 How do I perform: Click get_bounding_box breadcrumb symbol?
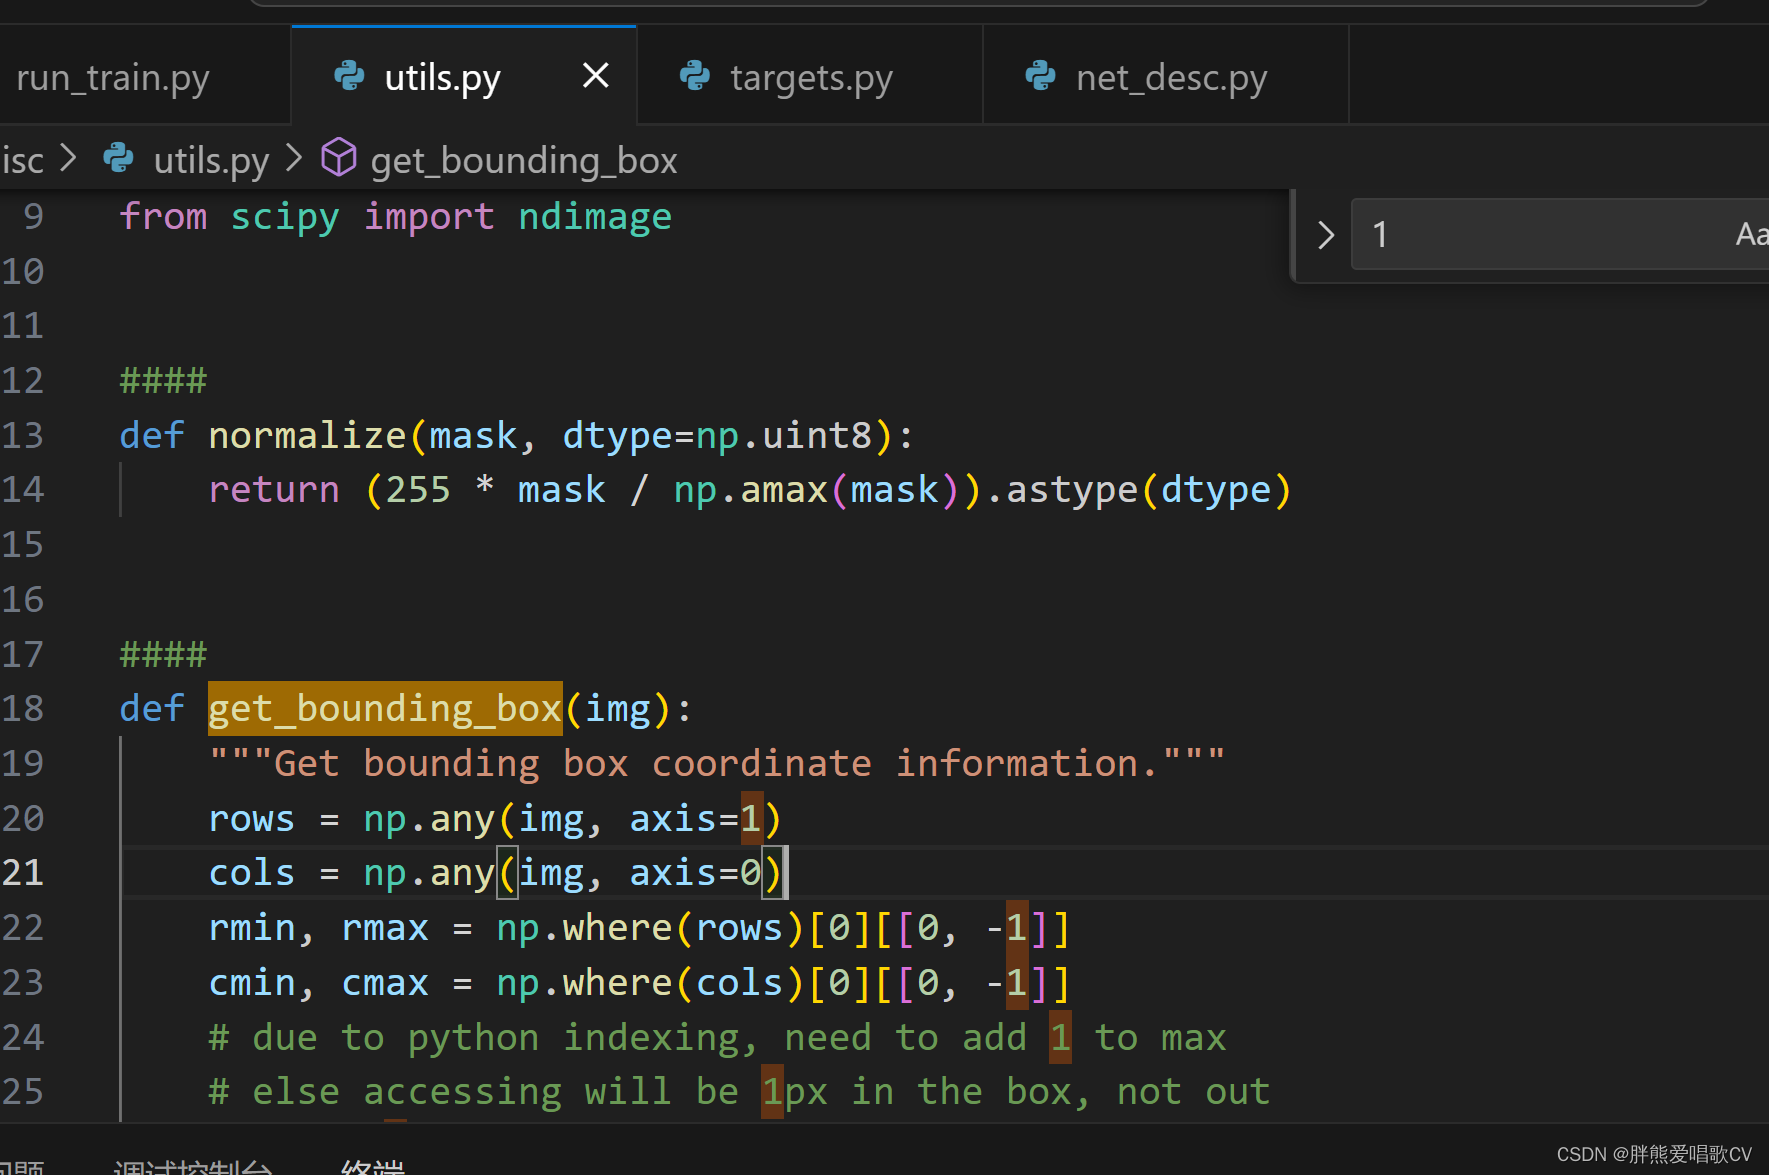[x=523, y=160]
